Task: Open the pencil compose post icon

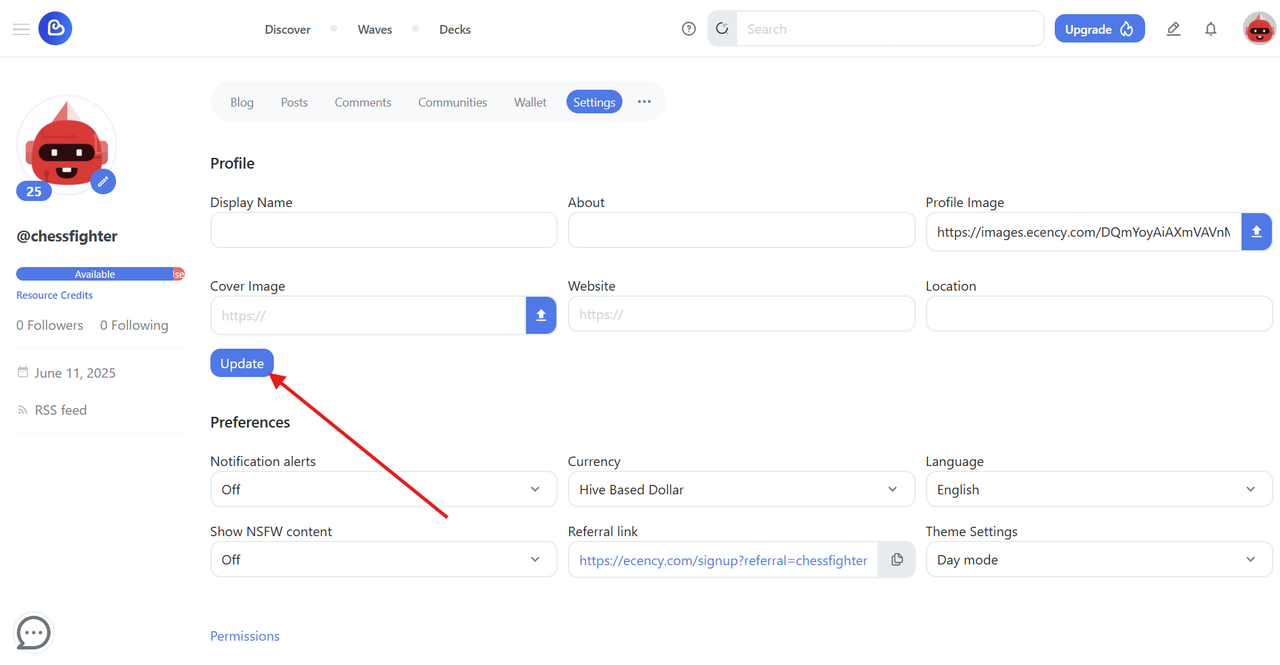Action: (x=1173, y=29)
